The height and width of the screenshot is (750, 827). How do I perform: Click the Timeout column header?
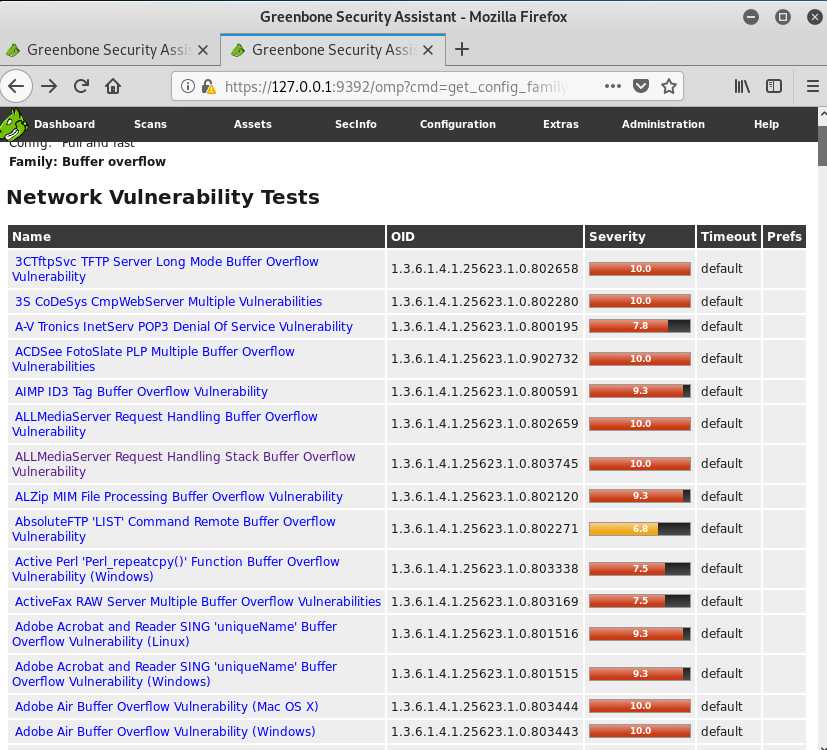click(729, 236)
